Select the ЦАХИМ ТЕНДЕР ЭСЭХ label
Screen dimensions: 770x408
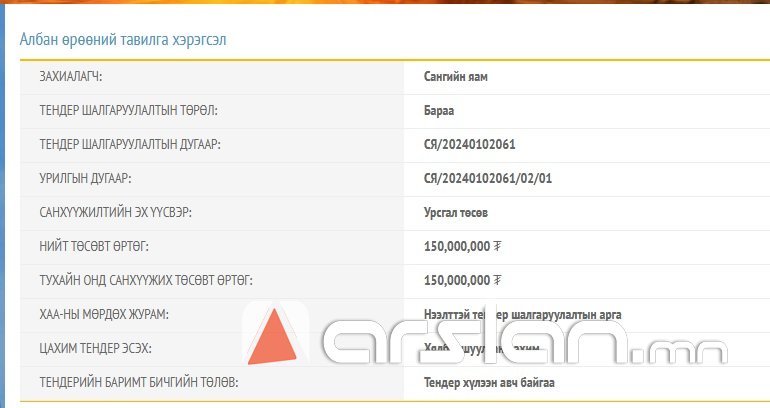(x=95, y=348)
